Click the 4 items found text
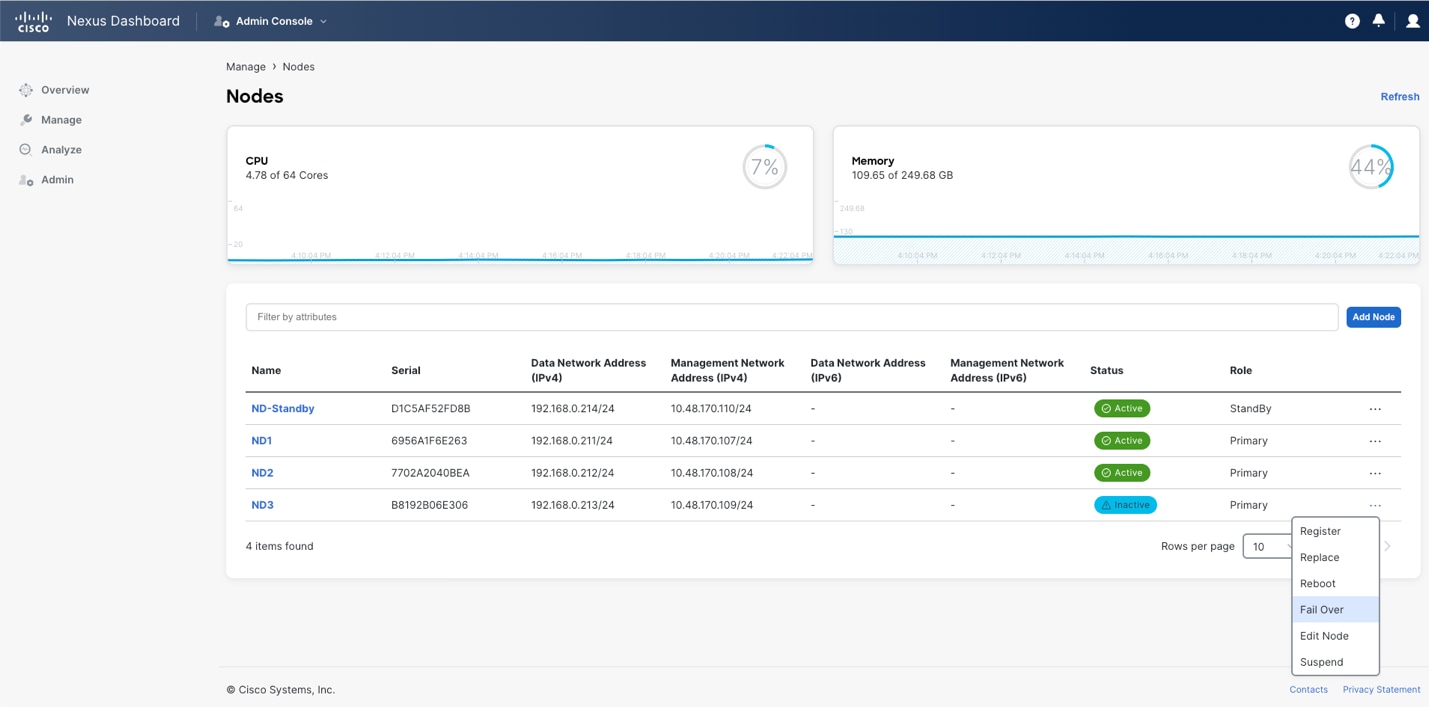Image resolution: width=1429 pixels, height=707 pixels. pos(280,546)
